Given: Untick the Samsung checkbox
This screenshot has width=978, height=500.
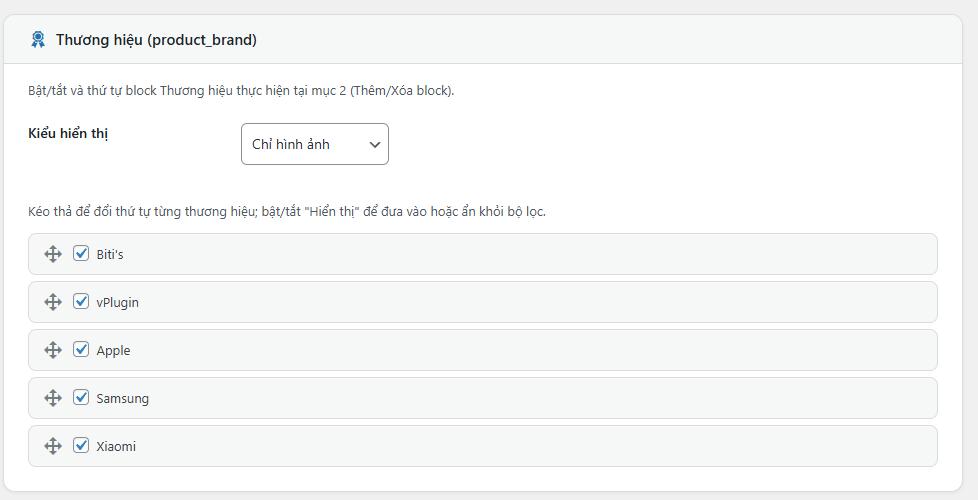Looking at the screenshot, I should (x=81, y=398).
